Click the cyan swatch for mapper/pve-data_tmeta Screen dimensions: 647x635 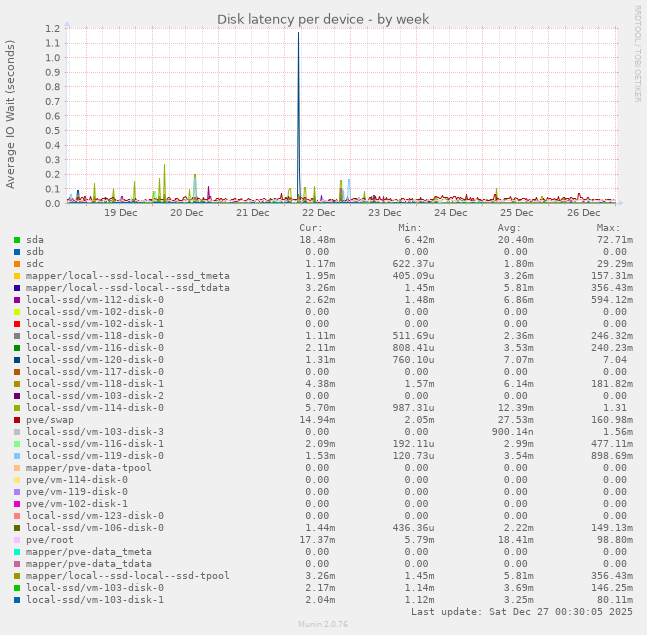[17, 552]
